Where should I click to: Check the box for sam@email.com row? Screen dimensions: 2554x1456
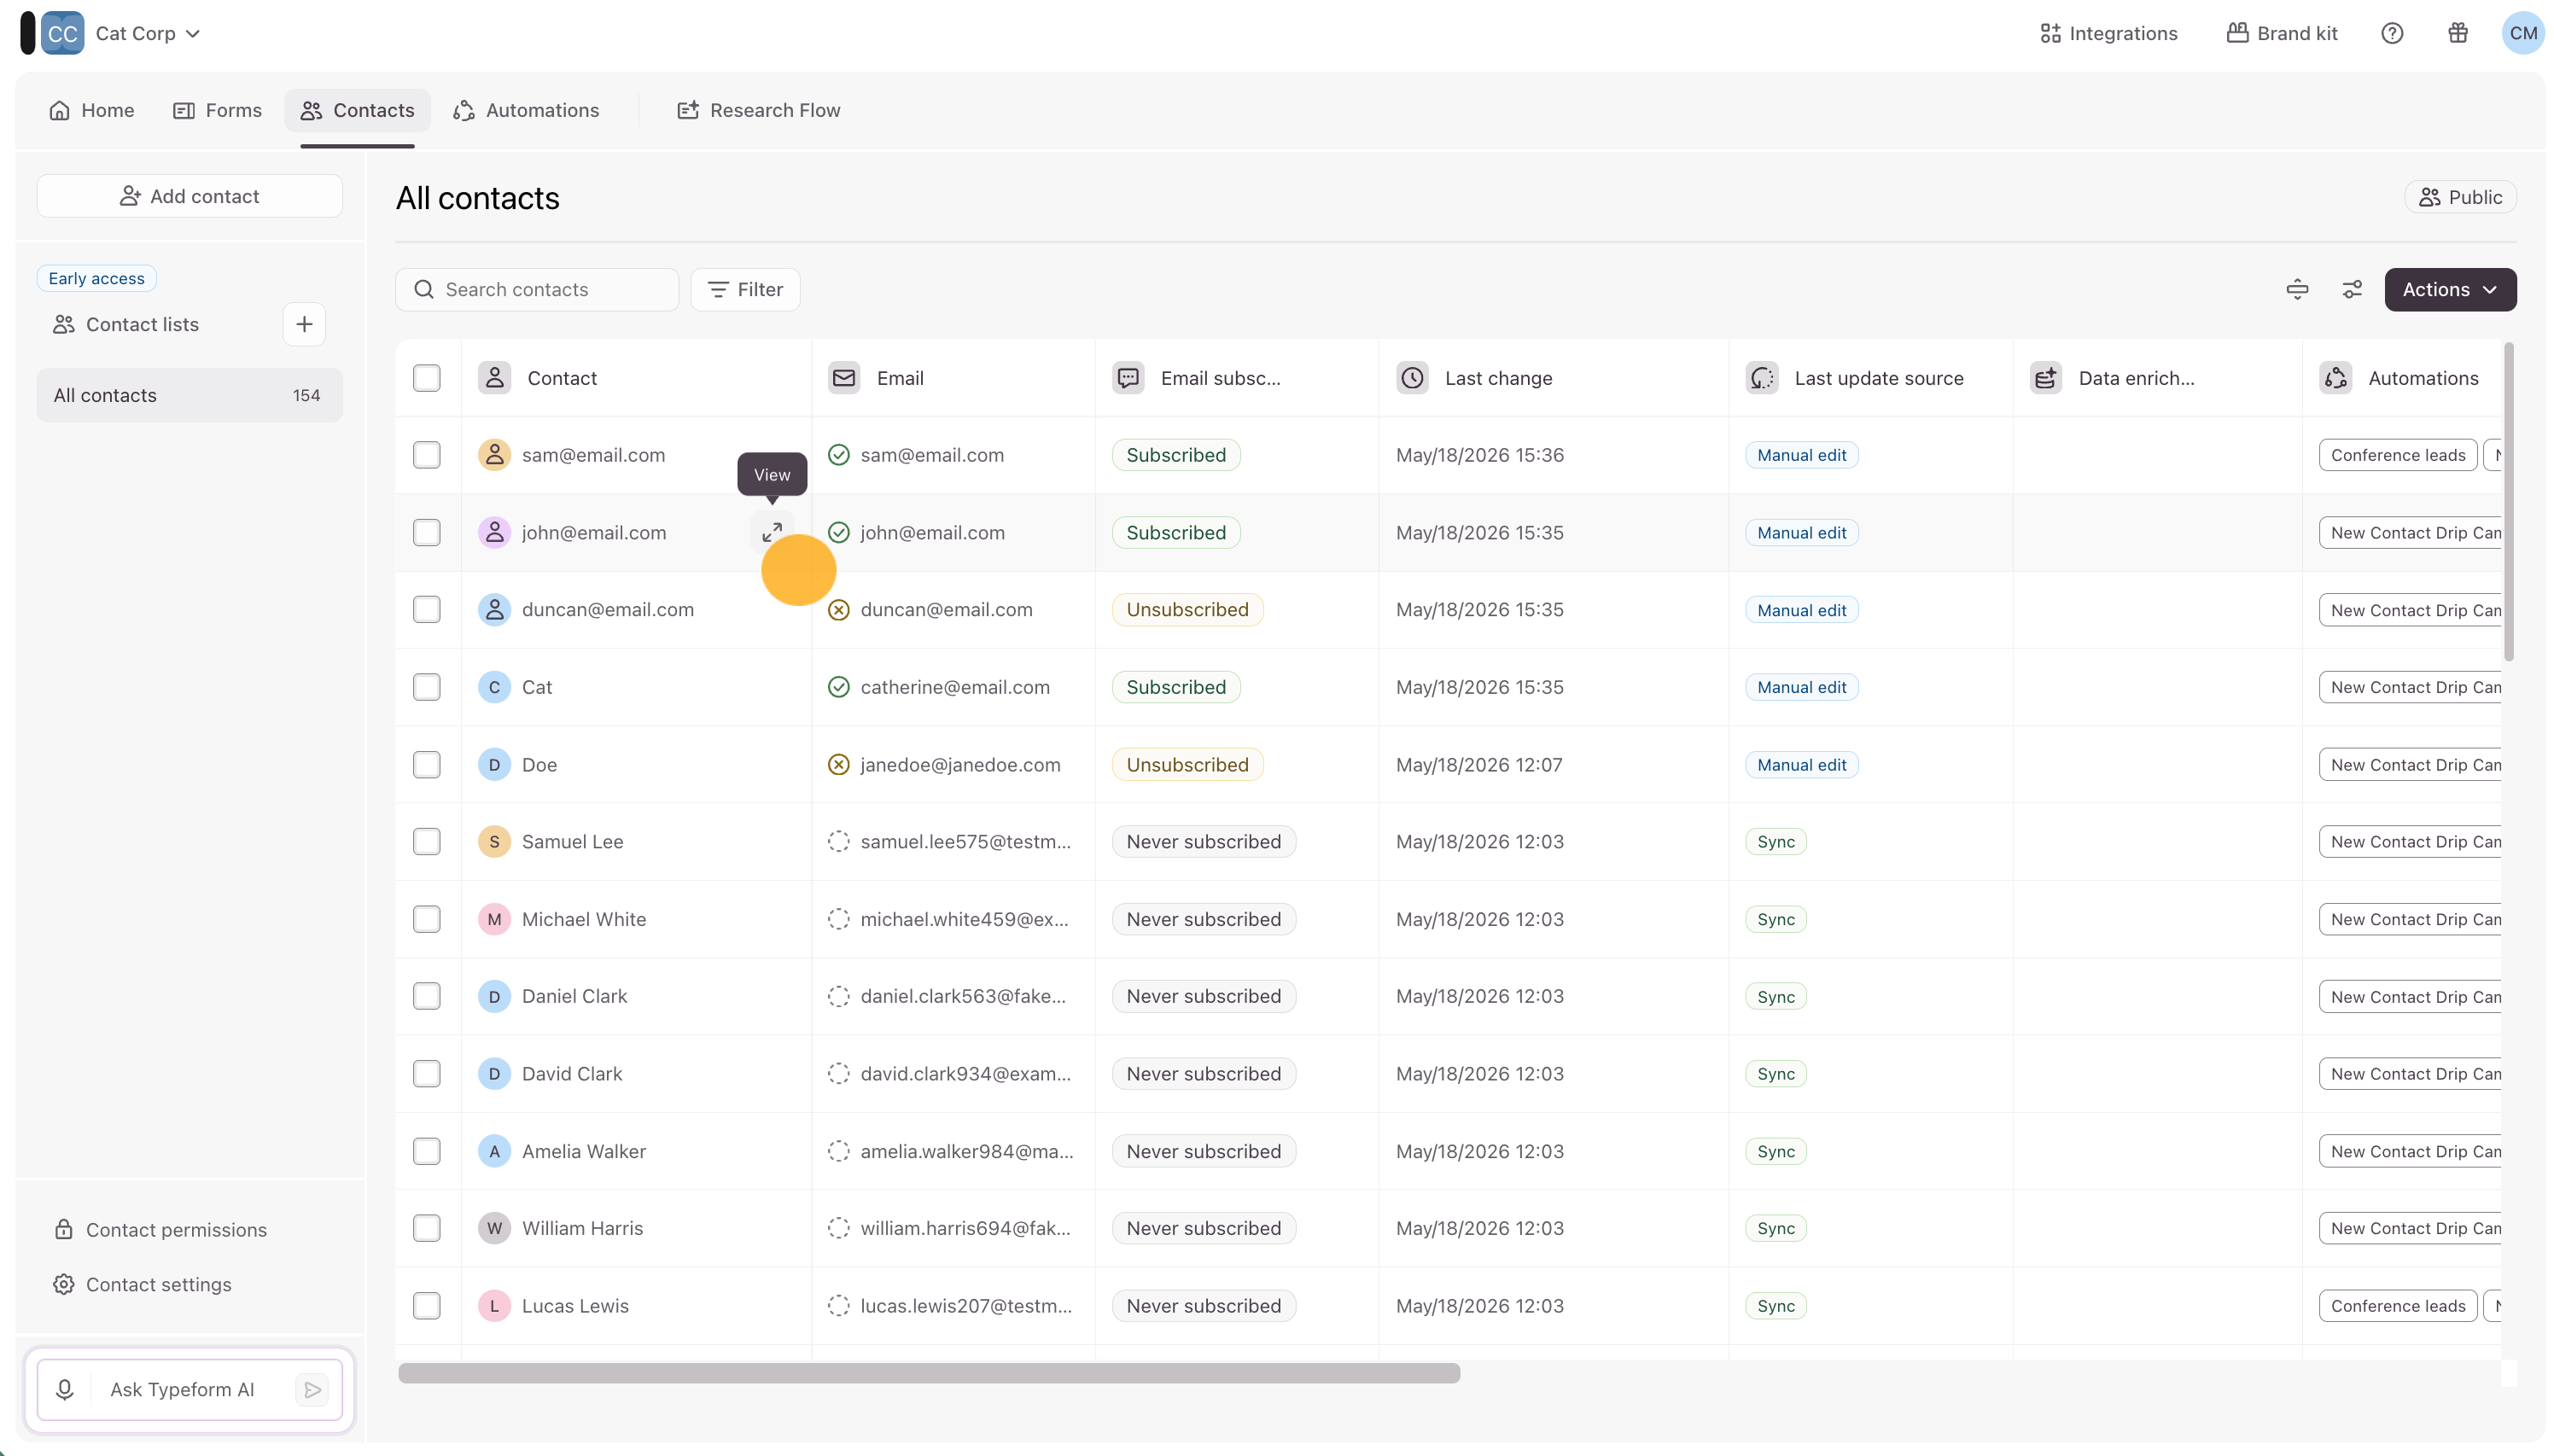point(427,455)
